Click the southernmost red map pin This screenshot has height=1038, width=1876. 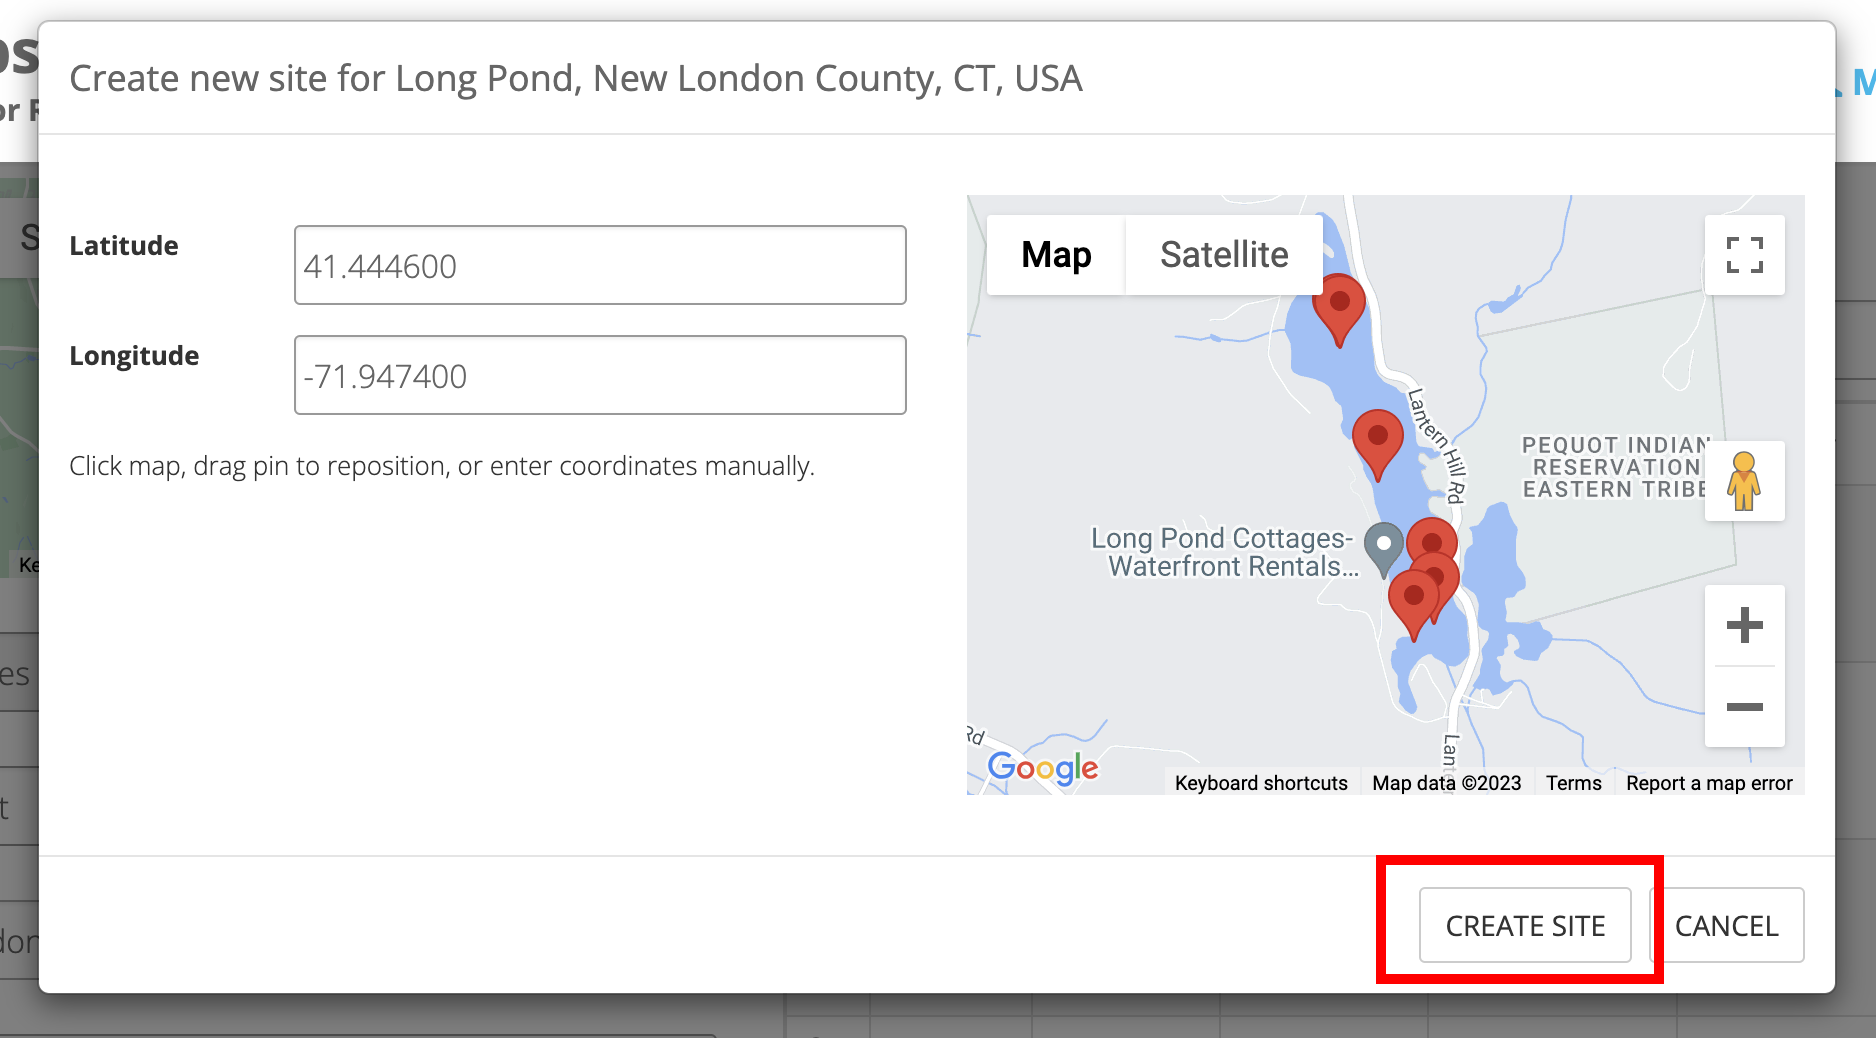point(1412,601)
